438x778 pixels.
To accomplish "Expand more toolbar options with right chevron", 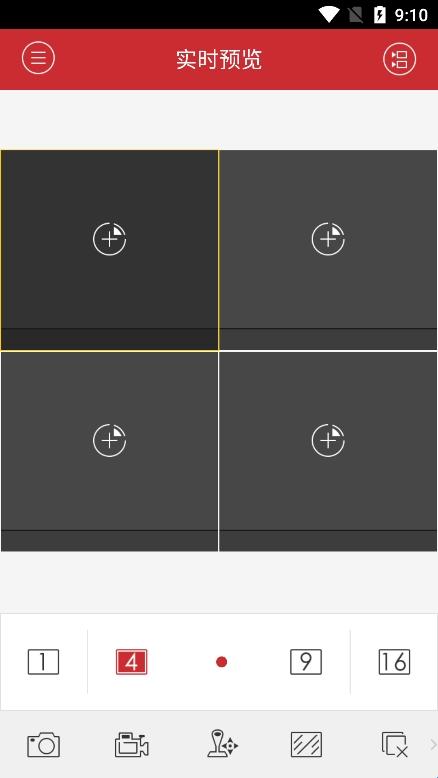I will pyautogui.click(x=433, y=744).
